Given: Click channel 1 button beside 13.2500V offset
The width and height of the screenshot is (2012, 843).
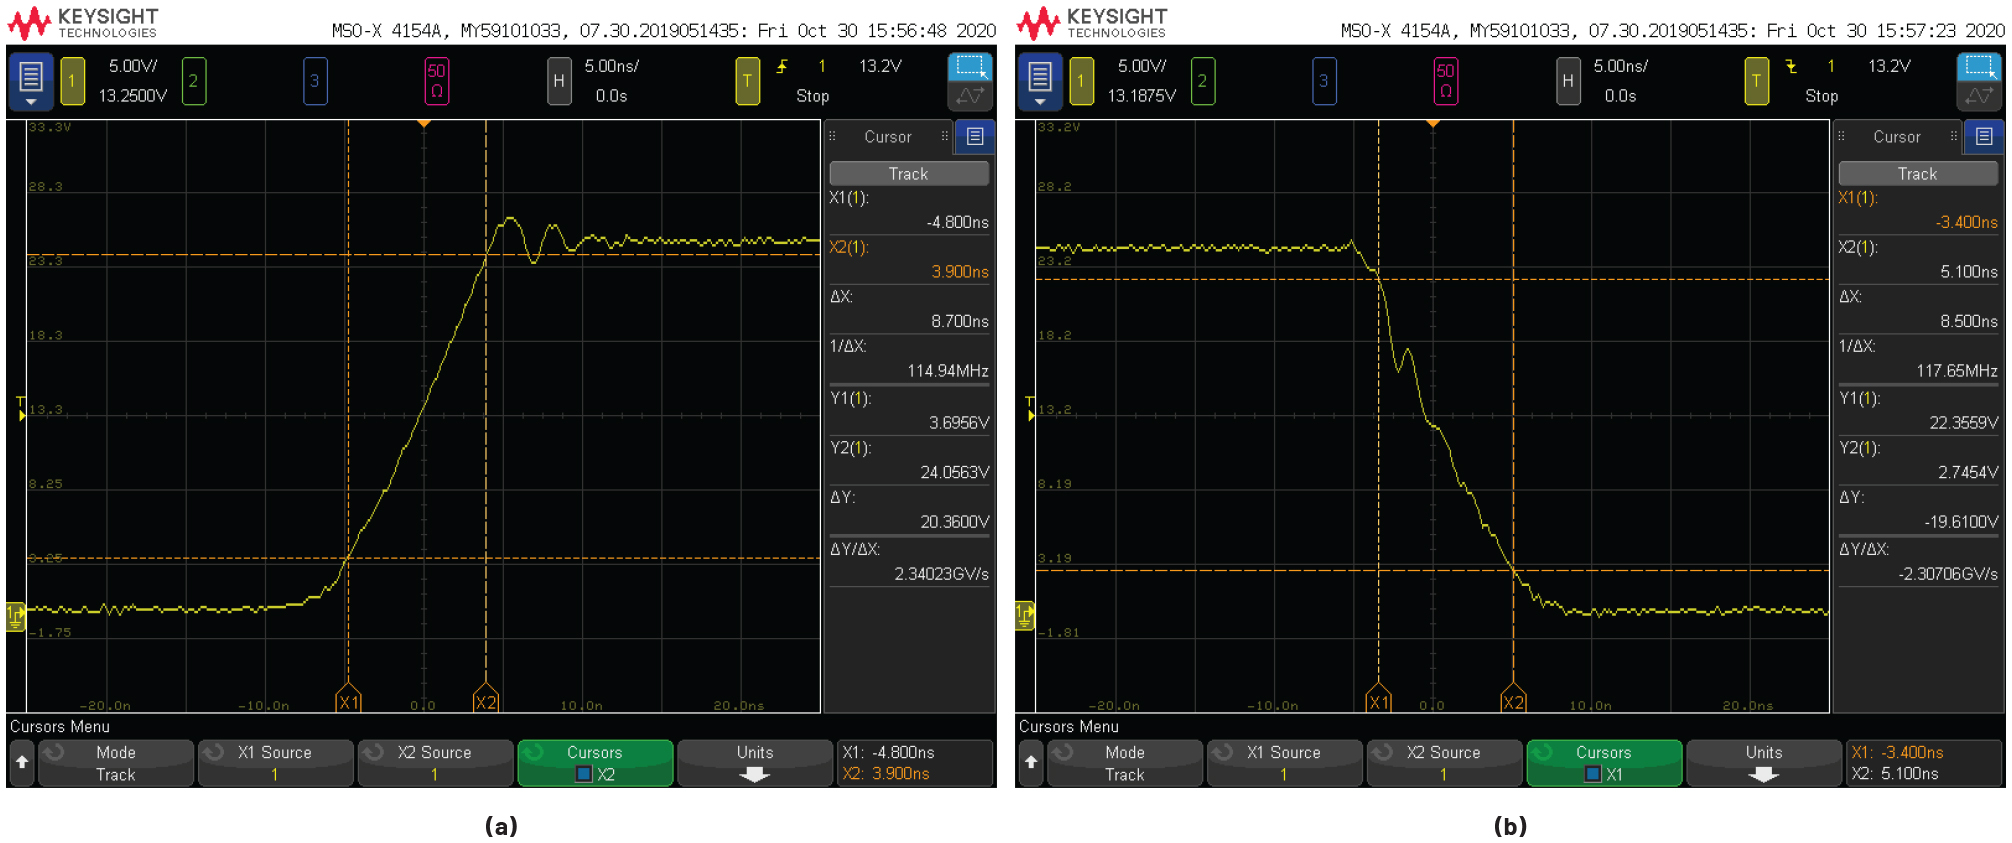Looking at the screenshot, I should pyautogui.click(x=72, y=81).
